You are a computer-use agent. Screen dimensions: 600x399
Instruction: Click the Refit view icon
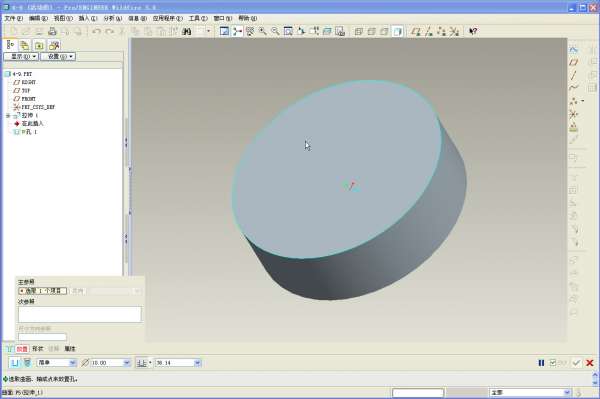pos(288,31)
